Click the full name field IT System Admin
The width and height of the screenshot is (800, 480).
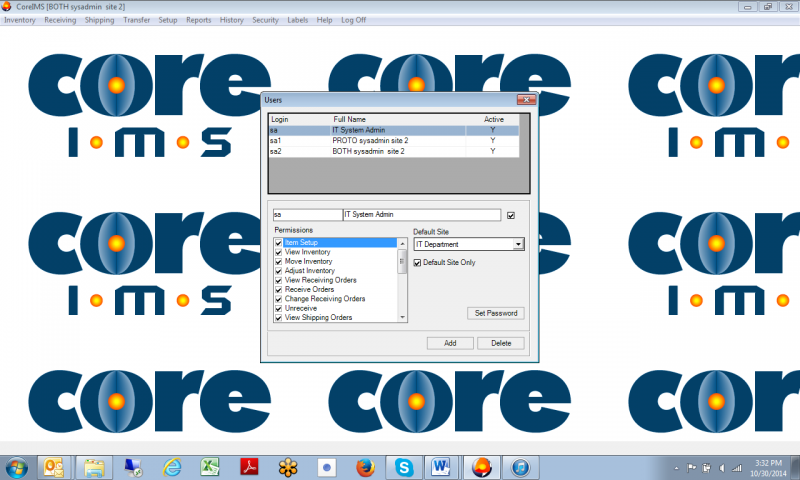pyautogui.click(x=421, y=215)
